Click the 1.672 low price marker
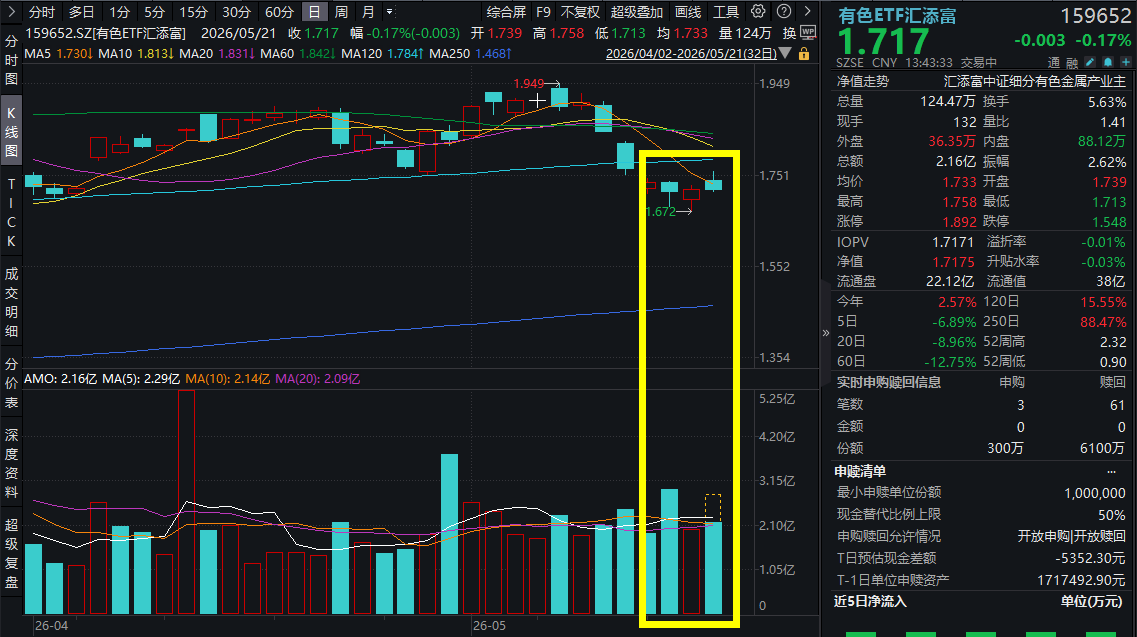 click(x=661, y=212)
